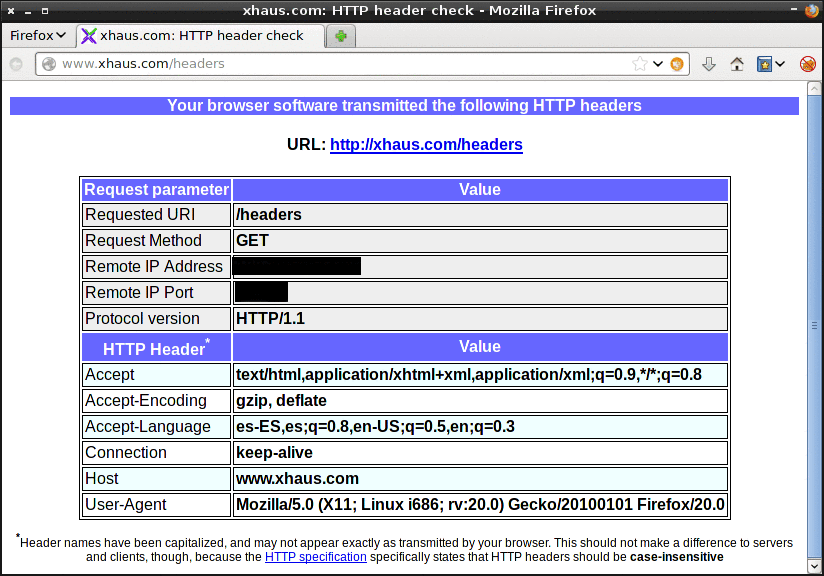
Task: Click the 'Remote IP Address' label
Action: click(154, 266)
